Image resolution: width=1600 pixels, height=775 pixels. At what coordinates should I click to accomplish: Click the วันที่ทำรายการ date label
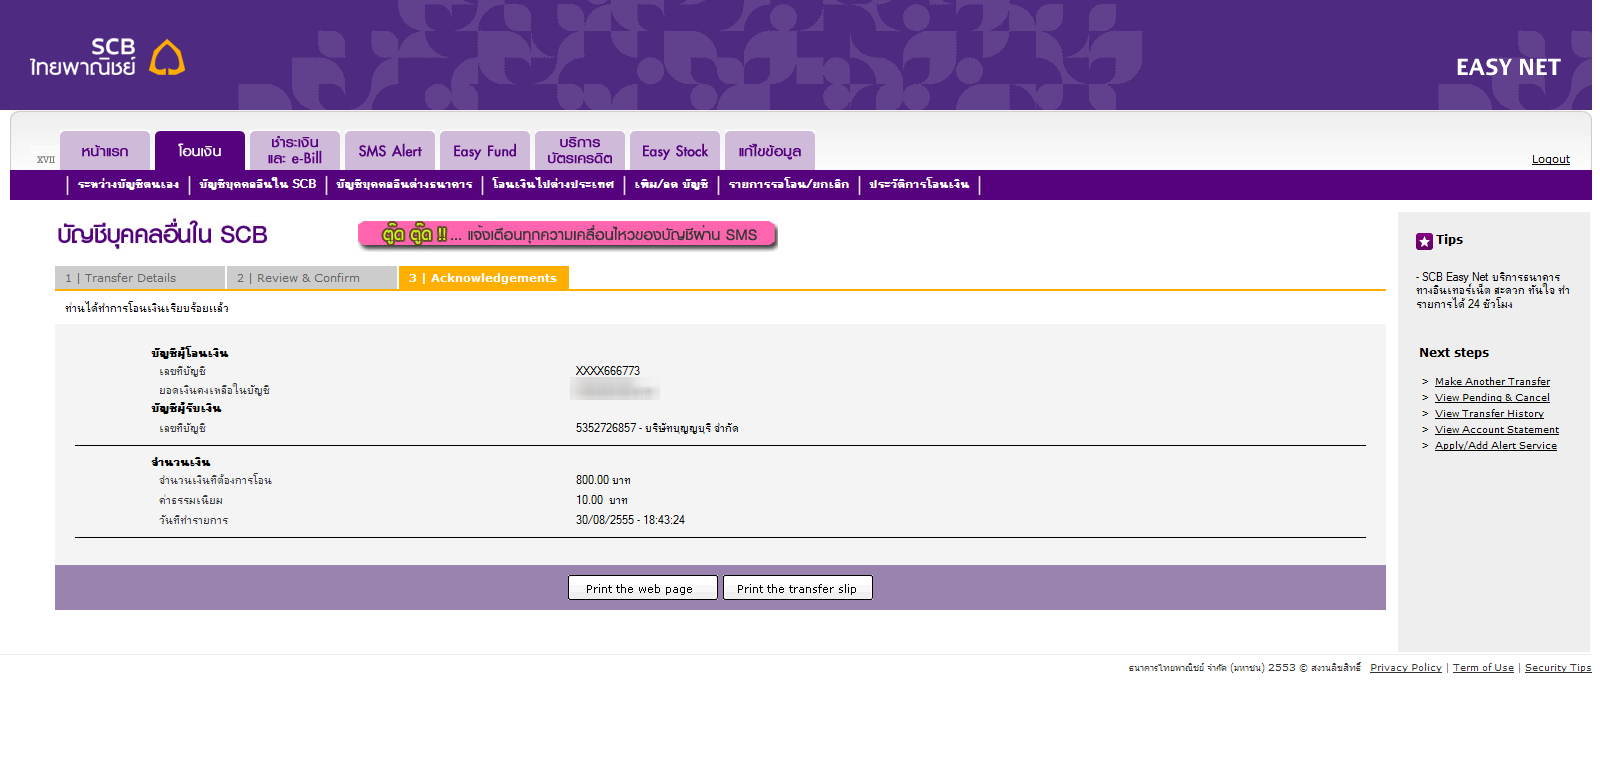[x=194, y=520]
